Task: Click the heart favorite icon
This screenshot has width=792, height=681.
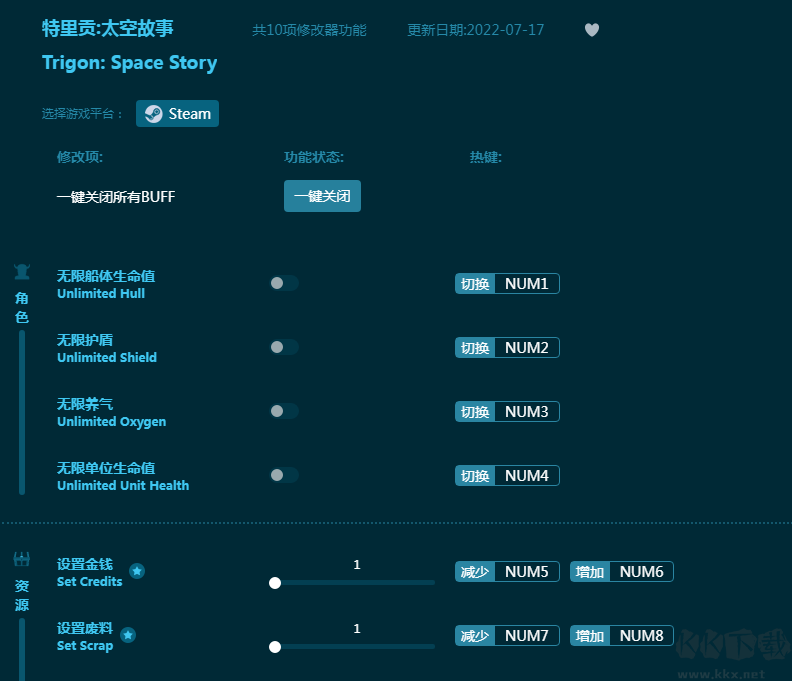Action: 592,30
